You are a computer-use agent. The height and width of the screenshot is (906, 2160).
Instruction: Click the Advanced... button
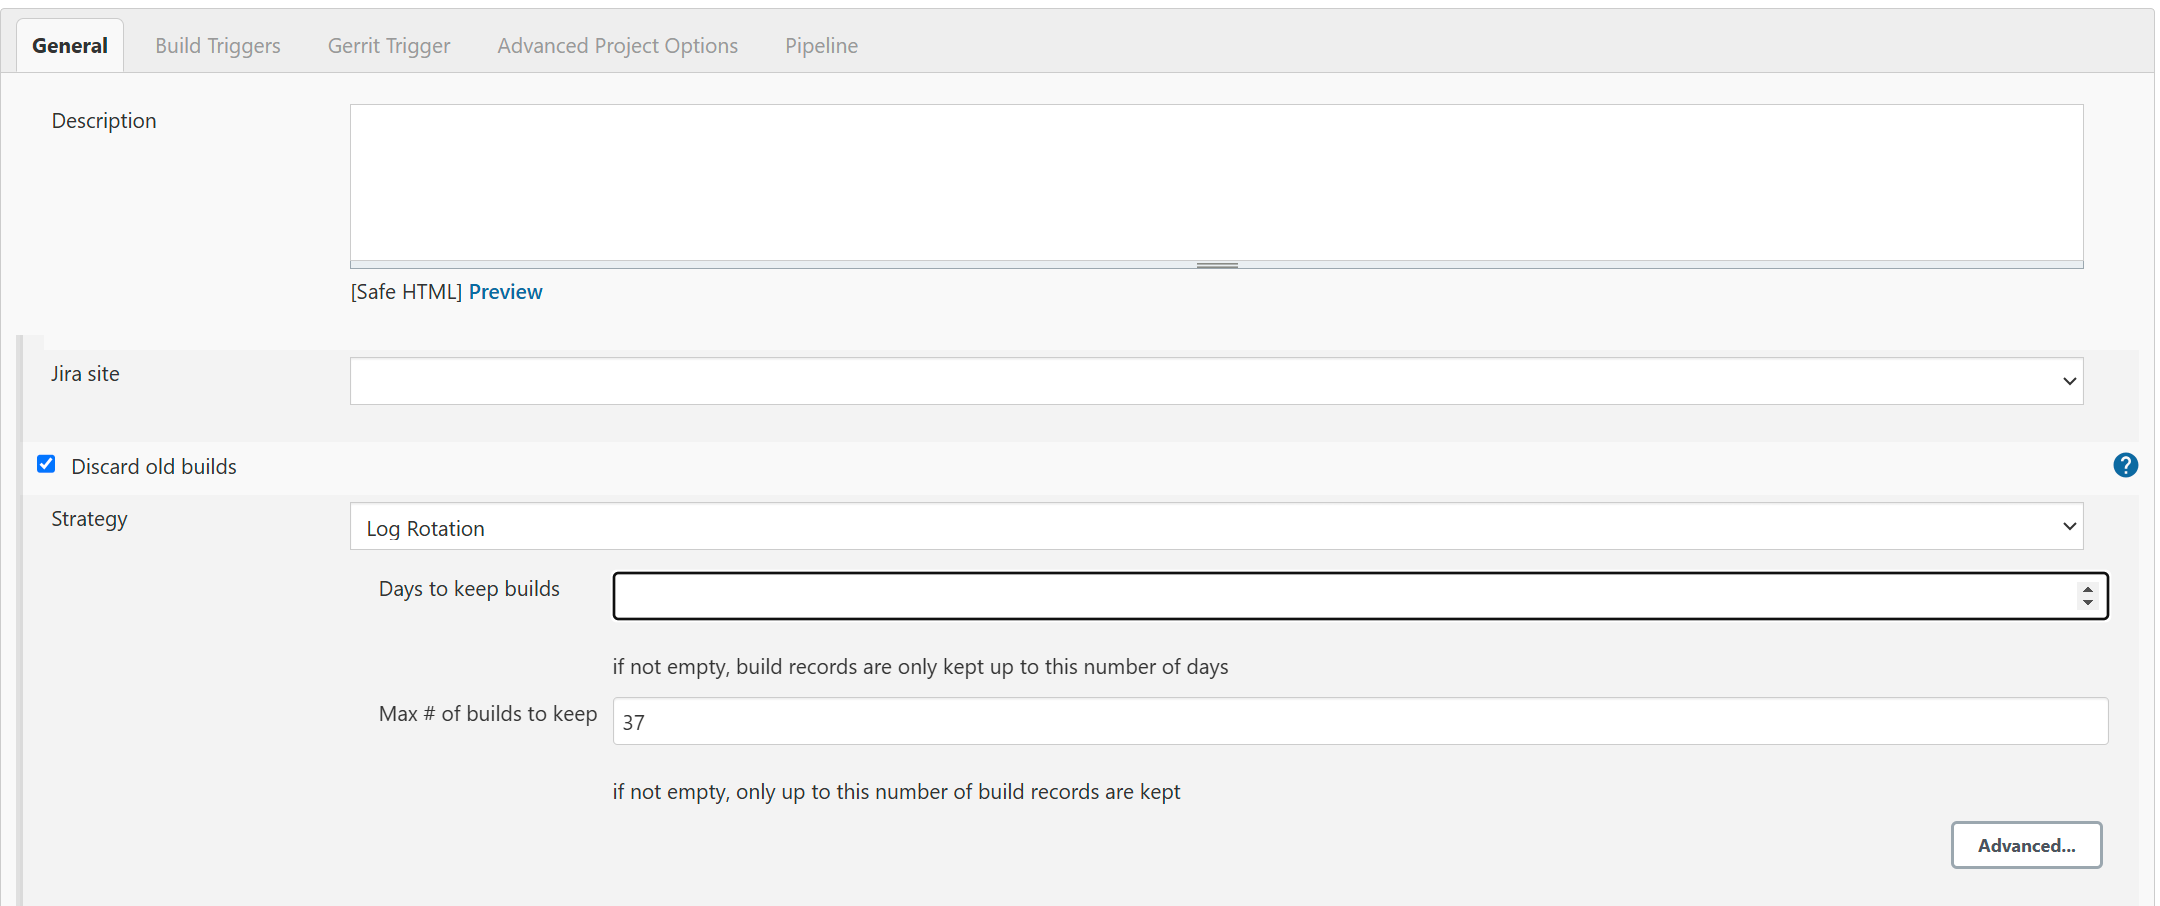coord(2027,845)
